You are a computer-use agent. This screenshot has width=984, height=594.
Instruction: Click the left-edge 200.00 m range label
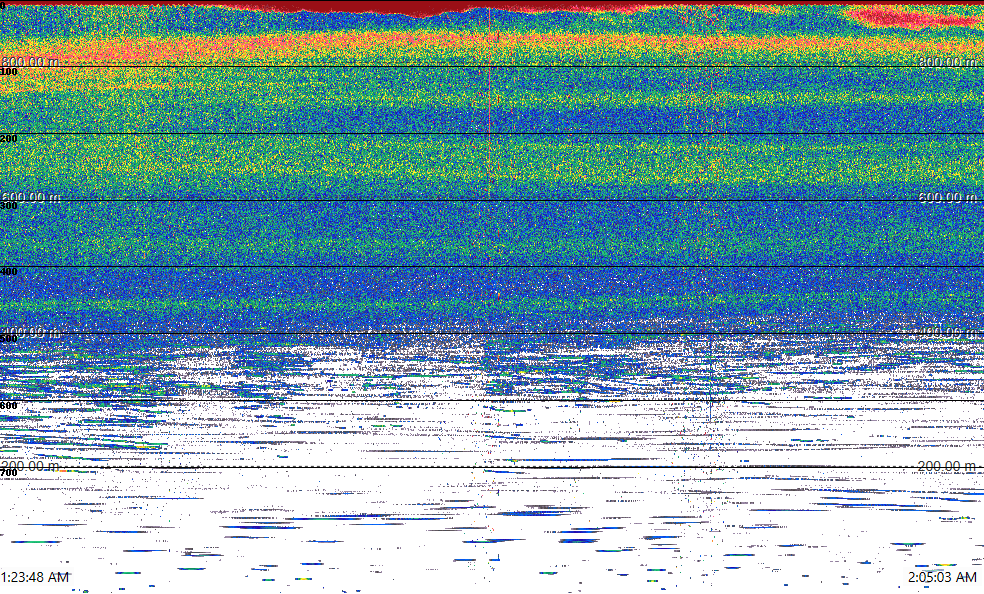(31, 466)
